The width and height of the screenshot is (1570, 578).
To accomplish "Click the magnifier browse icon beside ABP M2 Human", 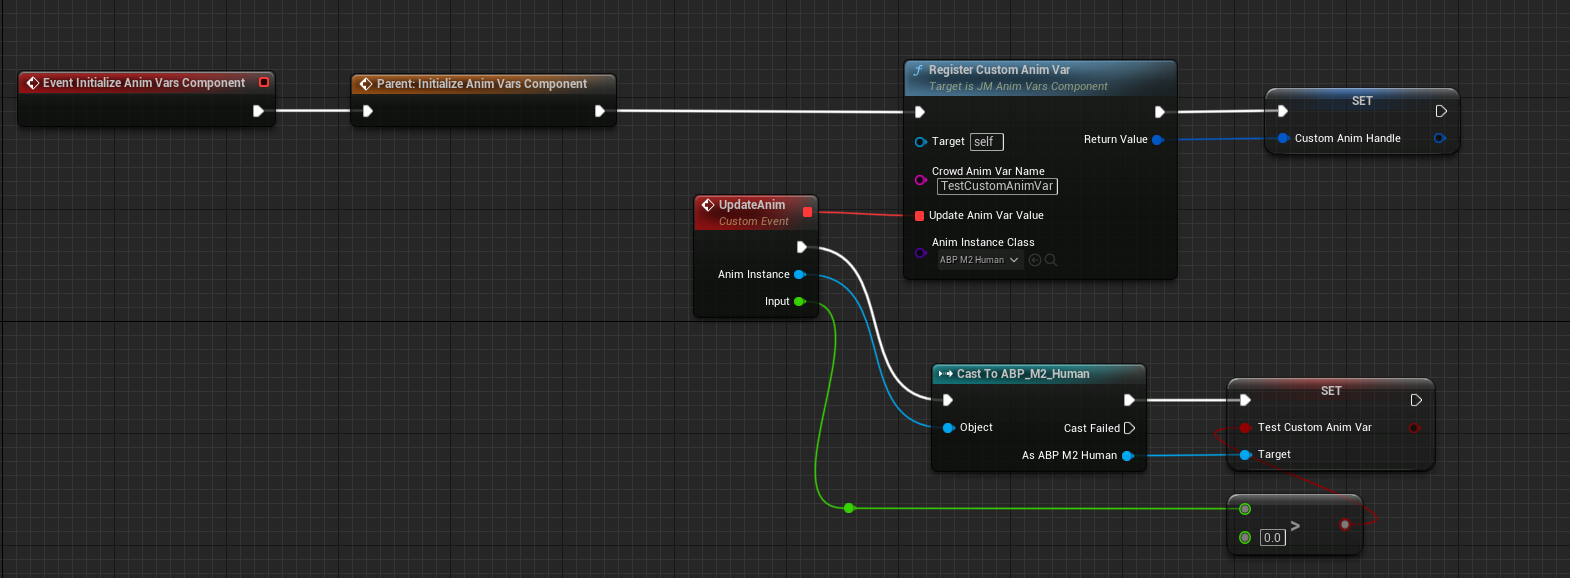I will coord(1051,260).
